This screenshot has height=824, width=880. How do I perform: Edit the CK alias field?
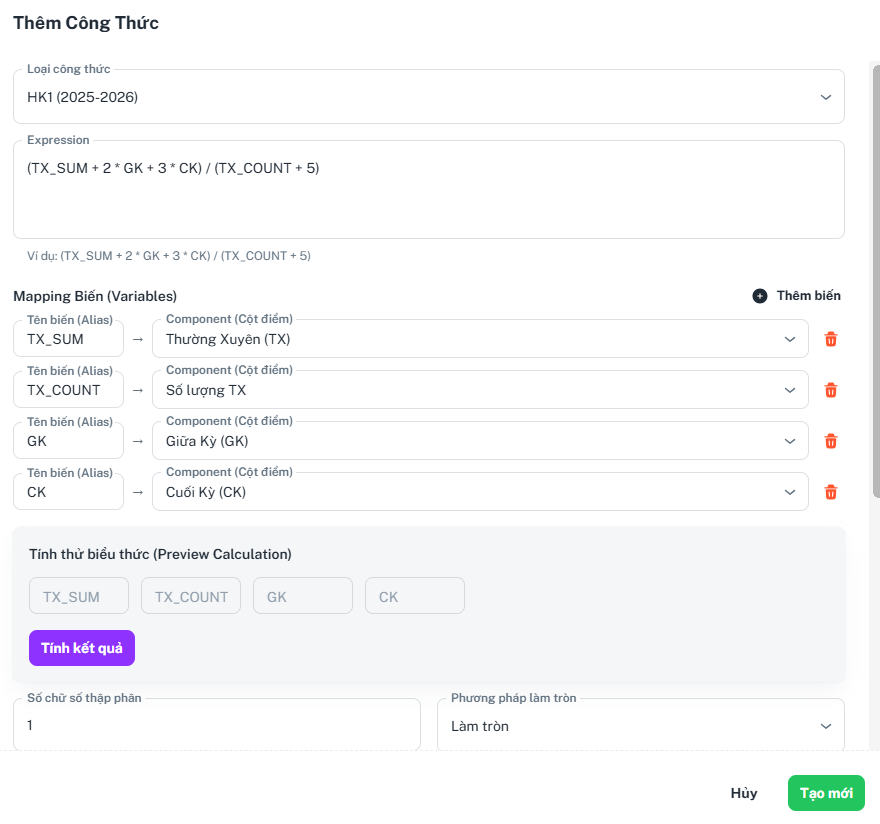click(x=68, y=492)
